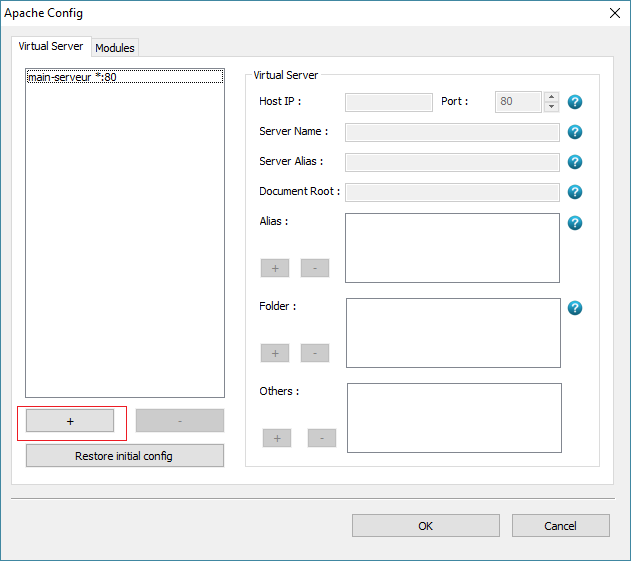Open help for the Folder list
This screenshot has height=561, width=631.
click(575, 308)
